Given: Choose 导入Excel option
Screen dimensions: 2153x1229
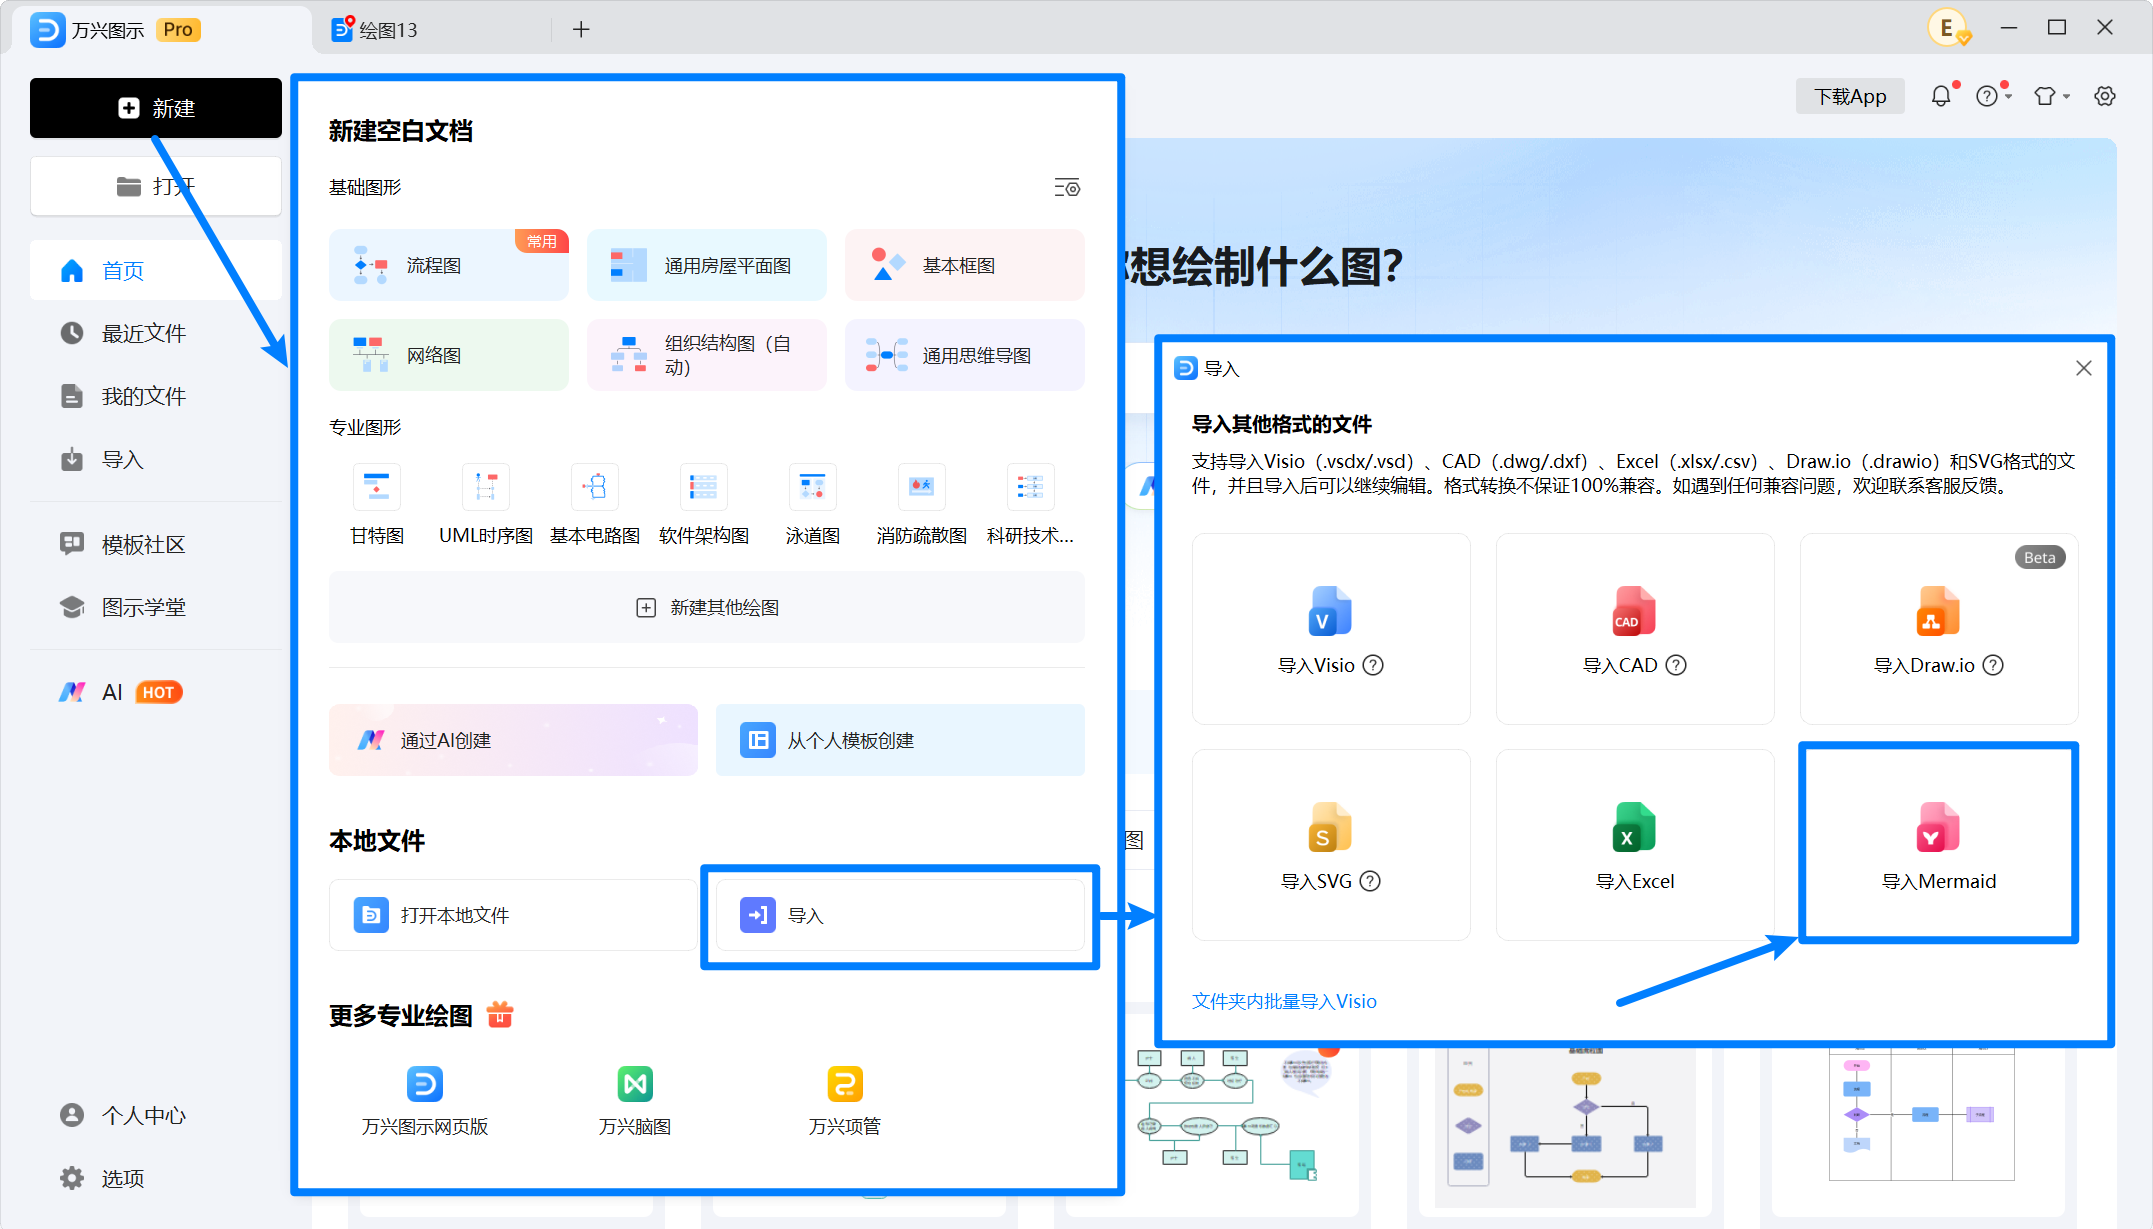Looking at the screenshot, I should click(x=1635, y=844).
